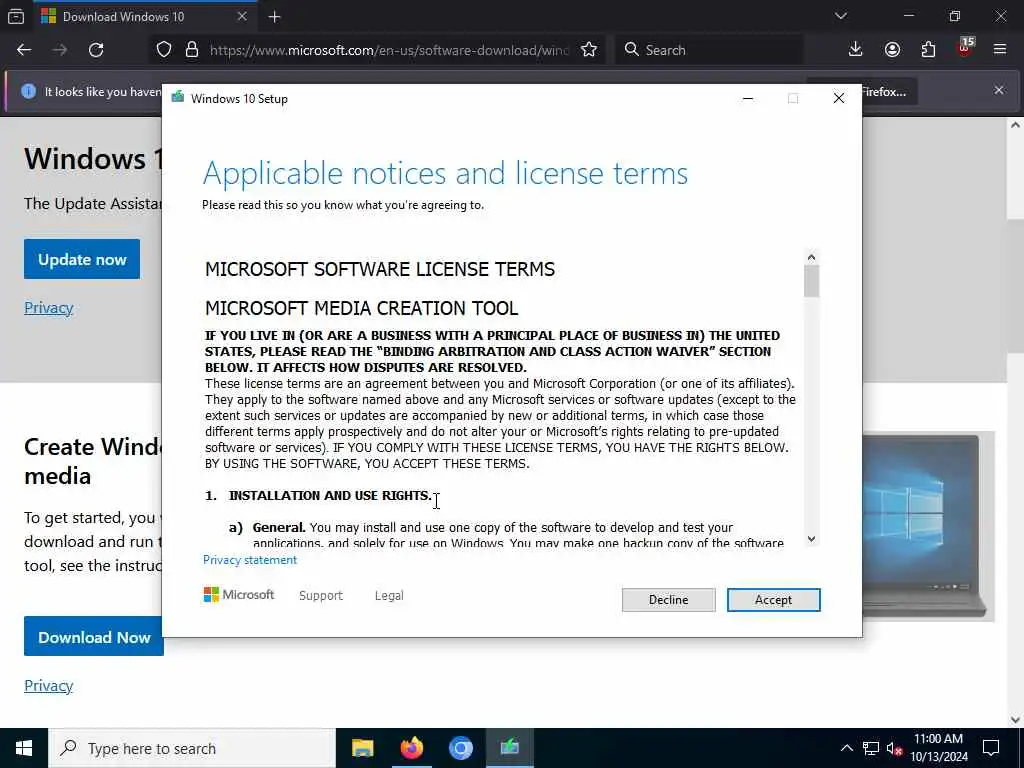
Task: Reload the Microsoft download page
Action: (x=96, y=50)
